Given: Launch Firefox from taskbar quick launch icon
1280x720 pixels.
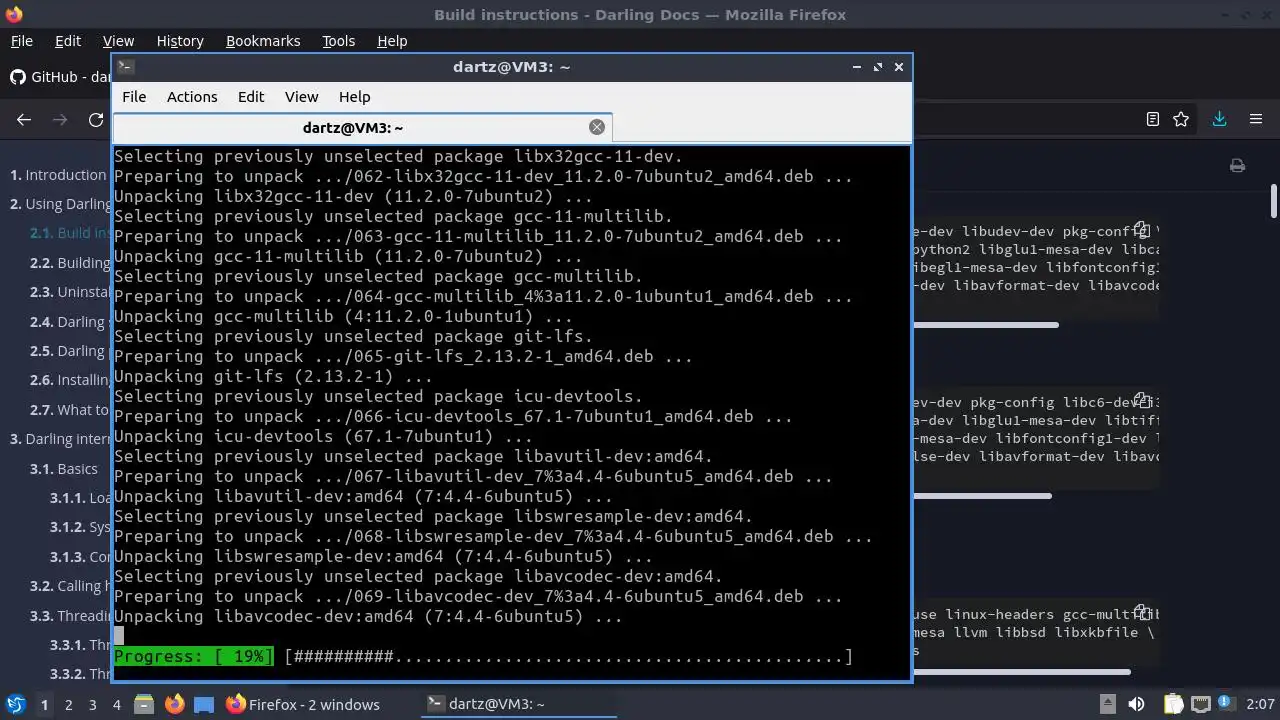Looking at the screenshot, I should [174, 704].
